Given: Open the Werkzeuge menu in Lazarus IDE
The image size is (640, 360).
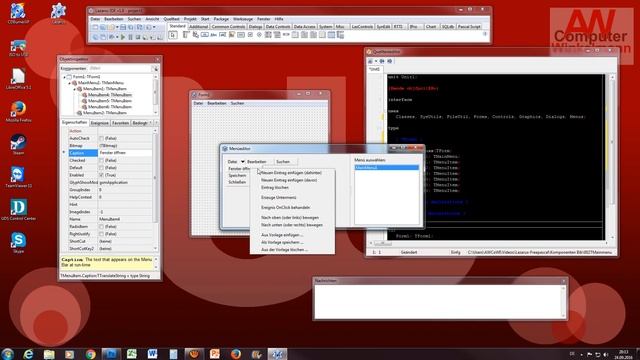Looking at the screenshot, I should (243, 19).
